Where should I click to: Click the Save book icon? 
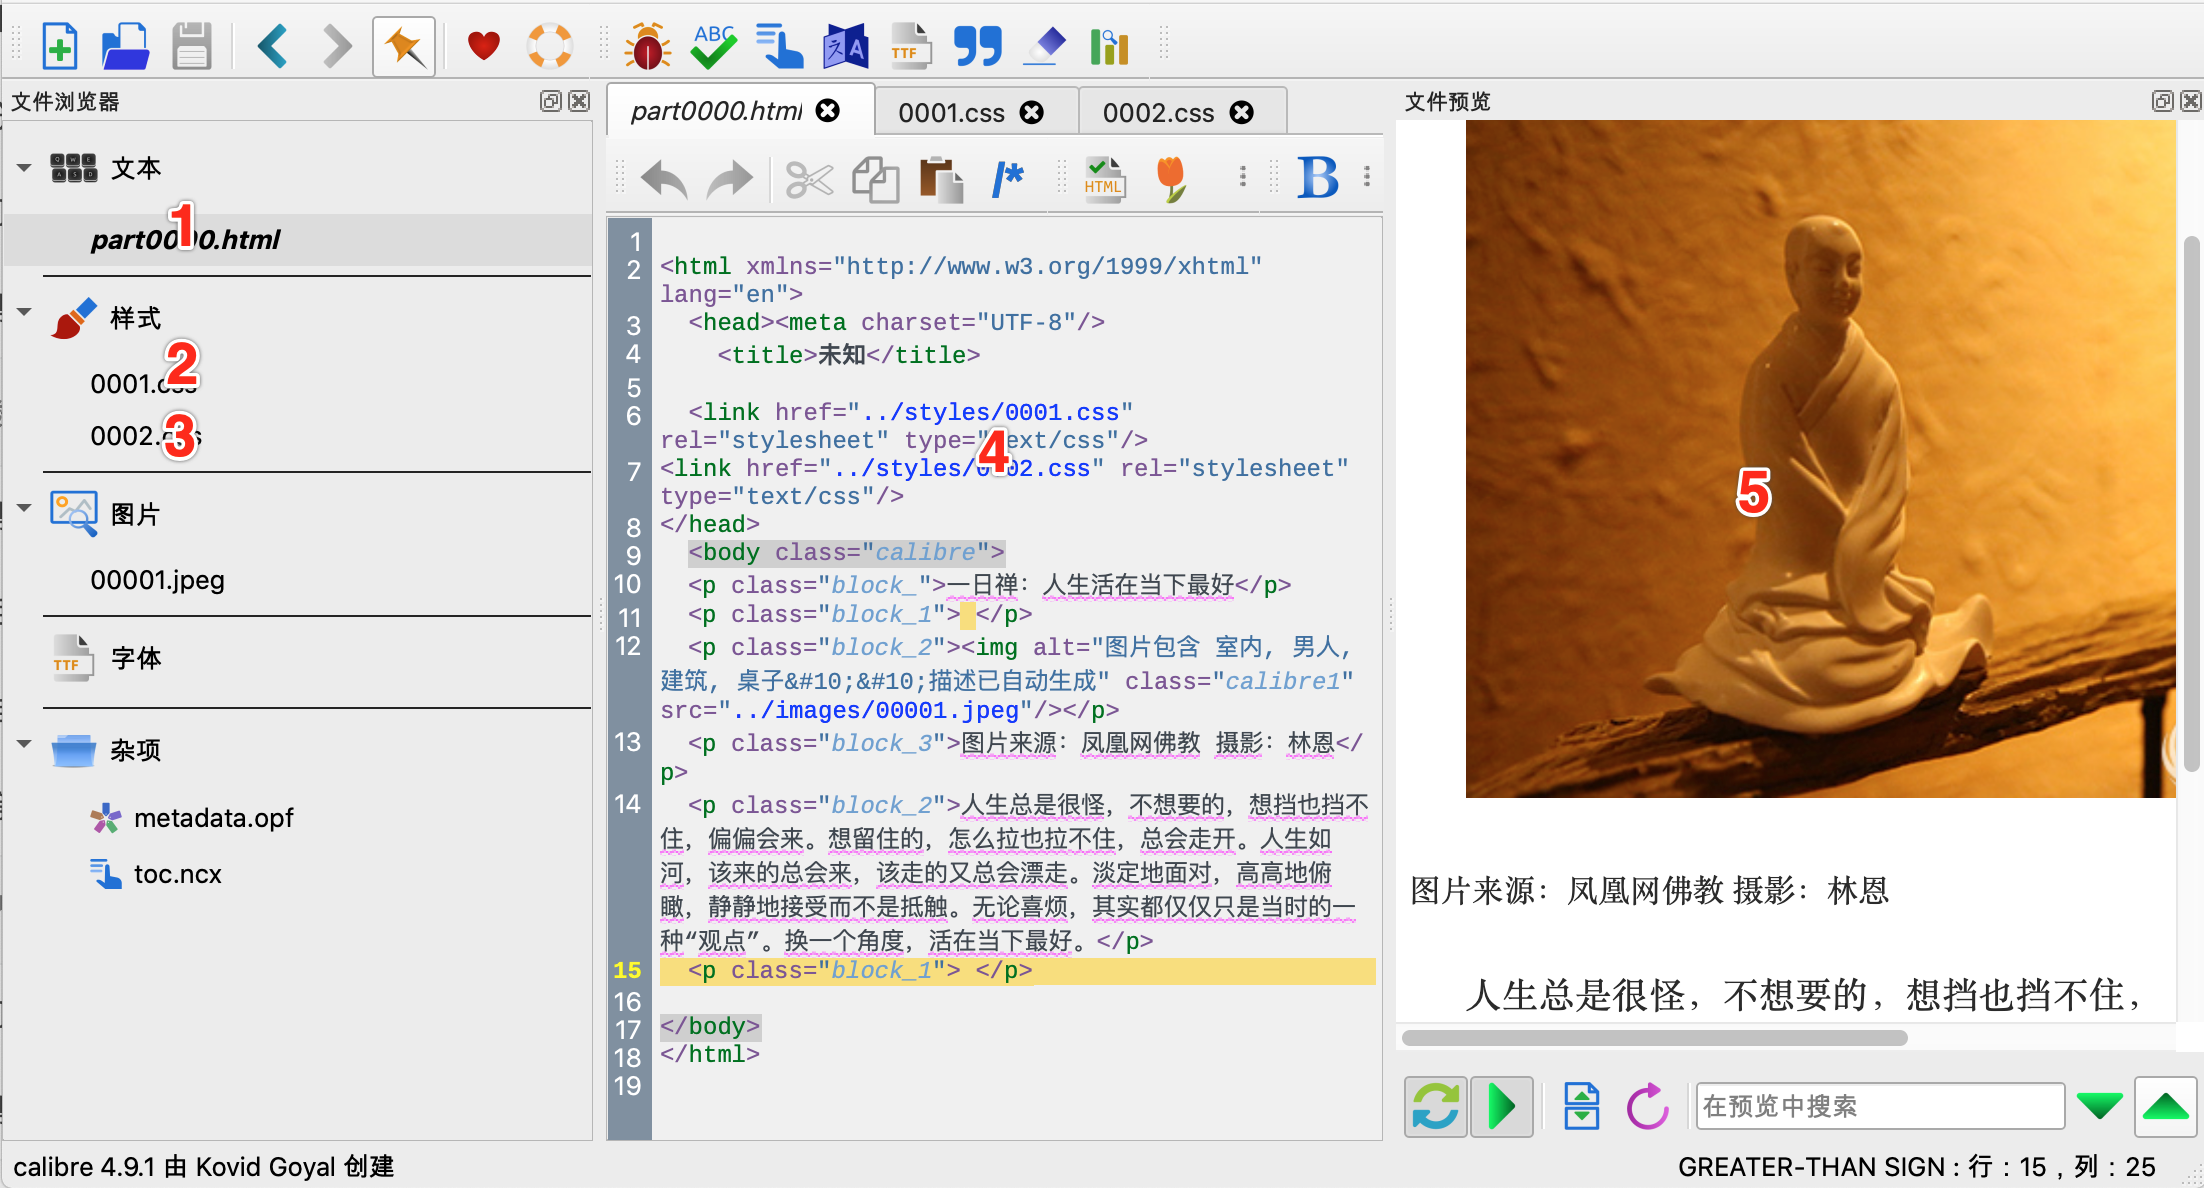191,46
